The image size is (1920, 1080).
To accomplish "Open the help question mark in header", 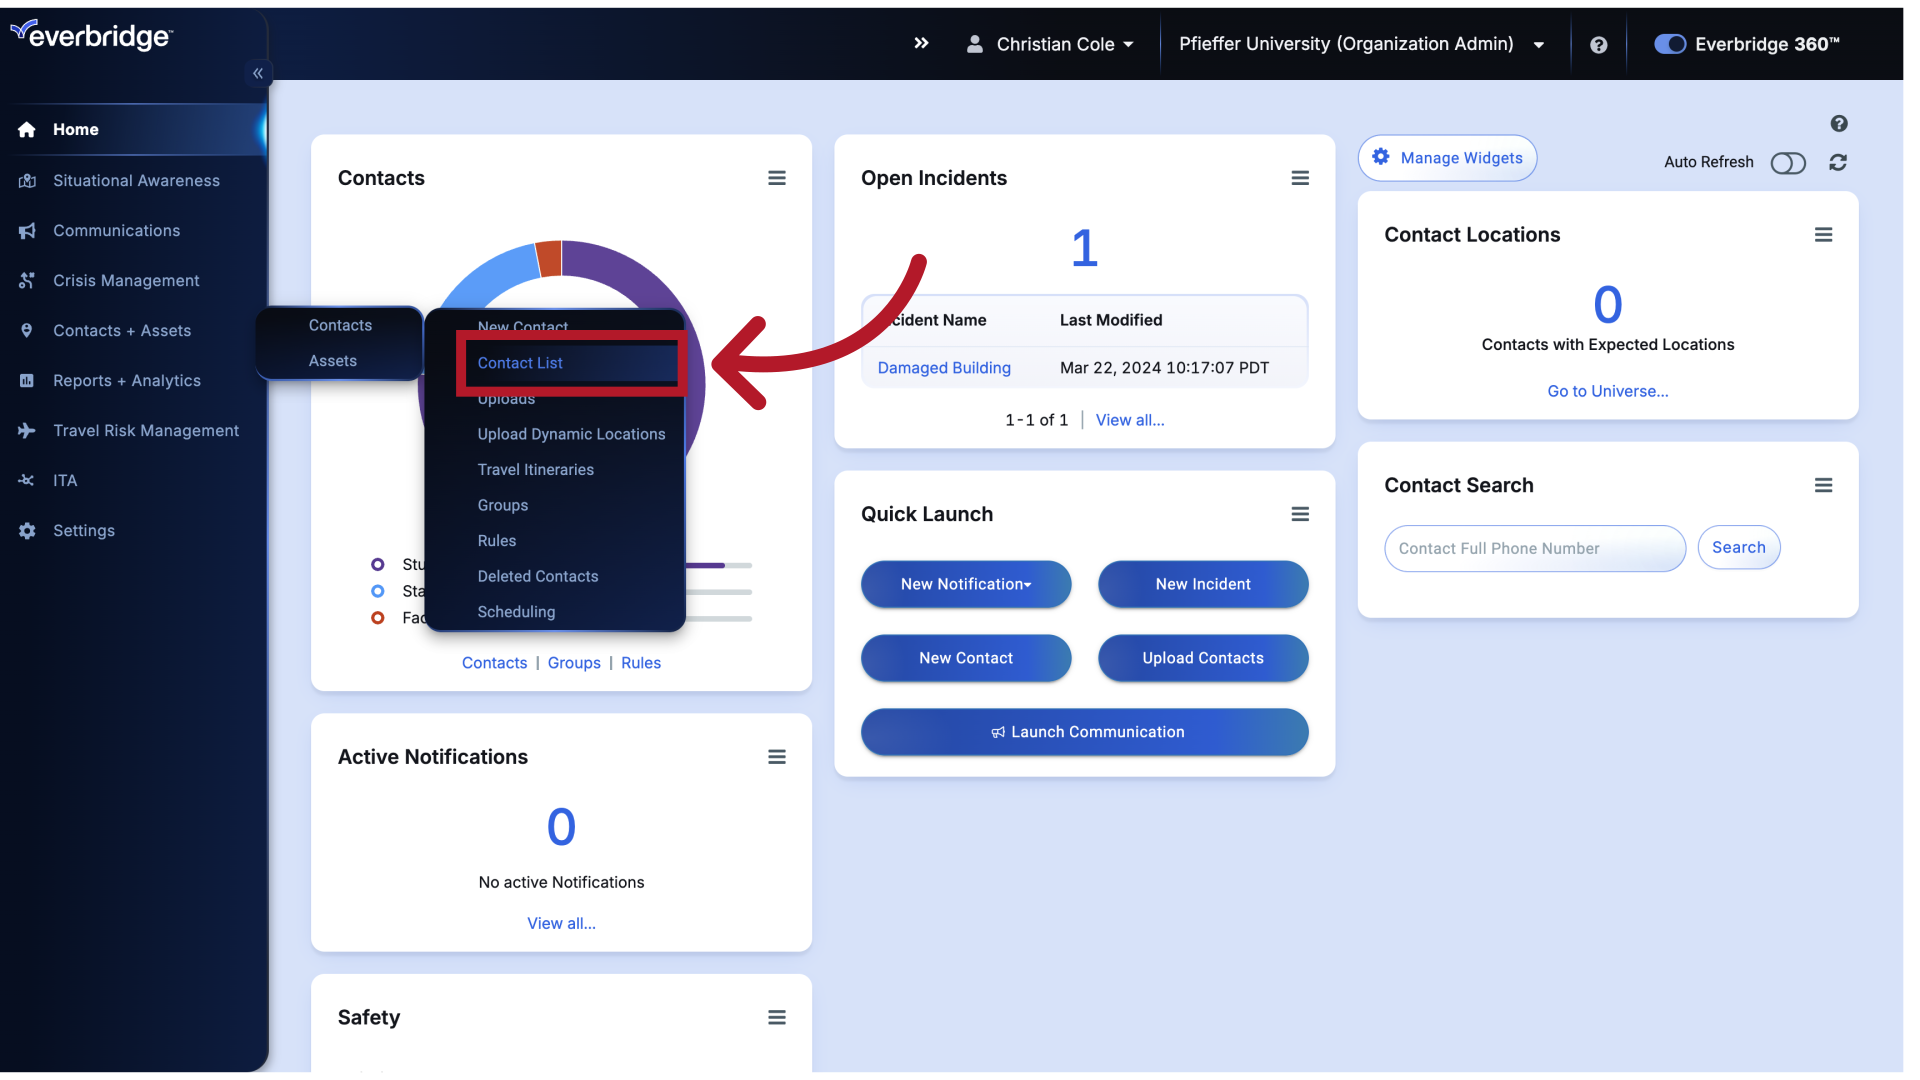I will click(1598, 45).
